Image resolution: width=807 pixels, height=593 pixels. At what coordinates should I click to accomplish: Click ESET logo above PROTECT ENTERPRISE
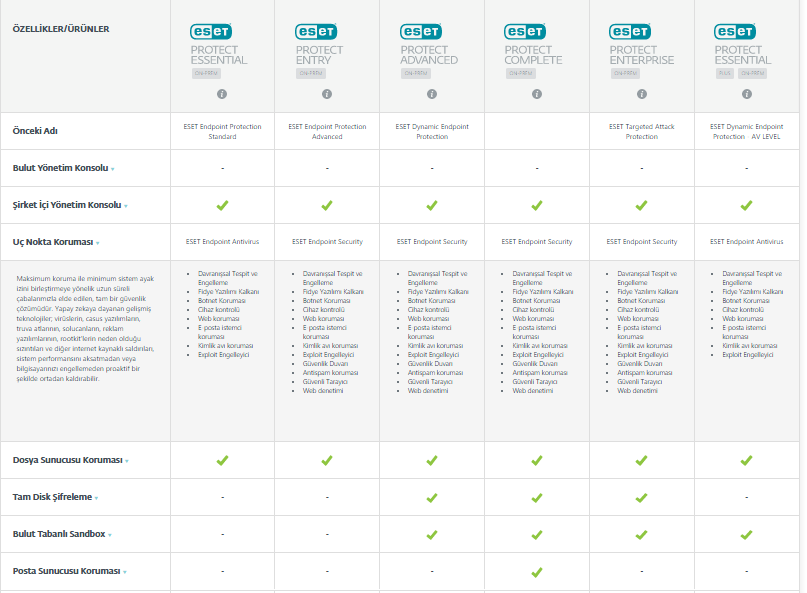point(630,32)
